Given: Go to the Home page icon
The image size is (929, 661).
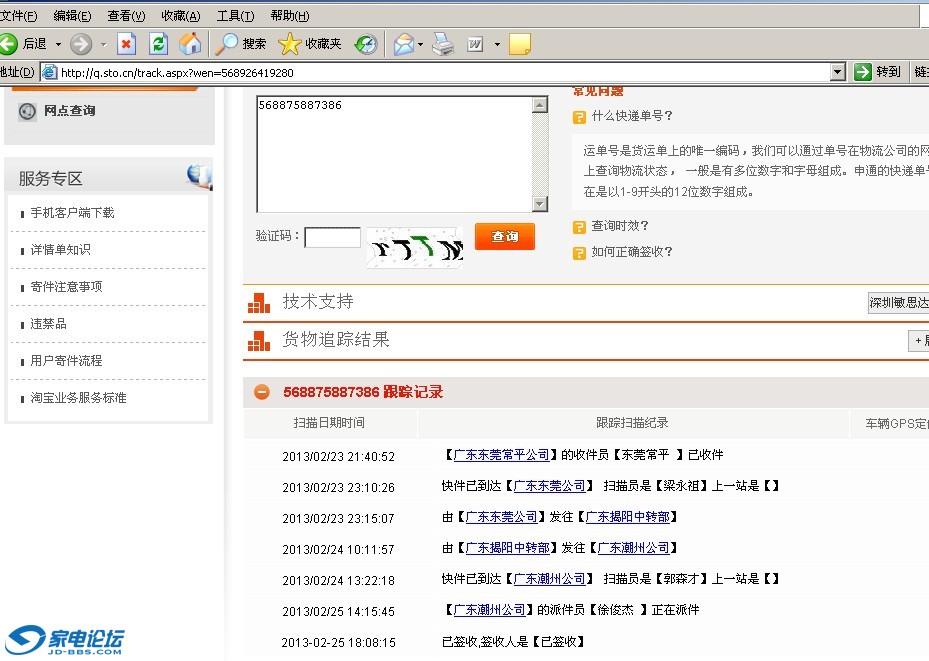Looking at the screenshot, I should (189, 44).
